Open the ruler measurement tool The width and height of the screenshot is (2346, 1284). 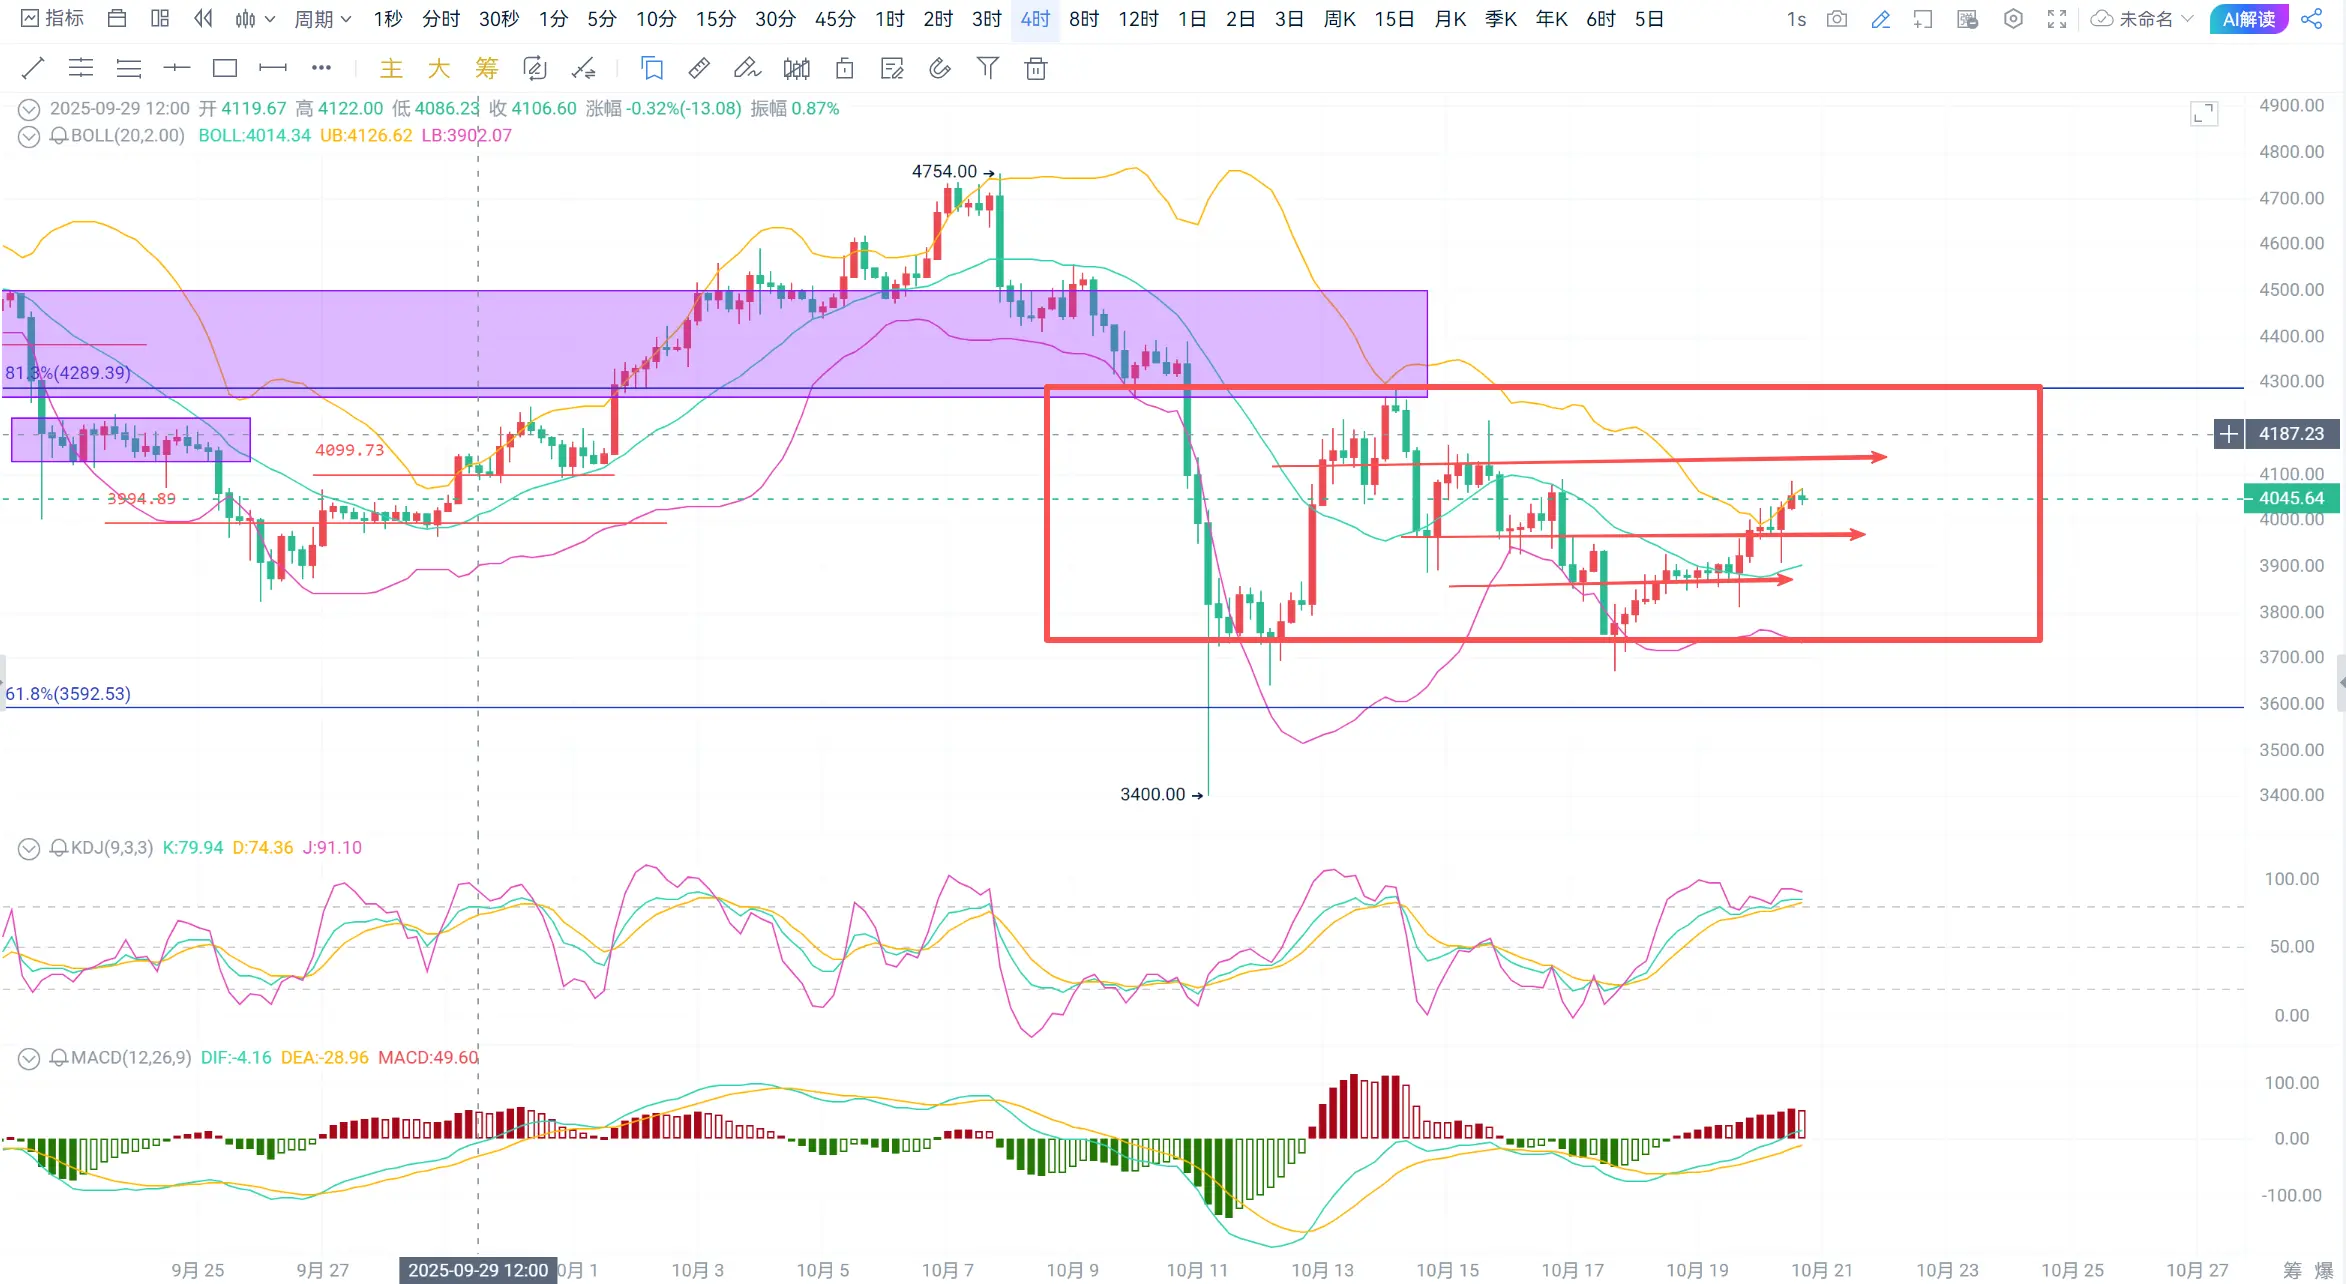[699, 68]
